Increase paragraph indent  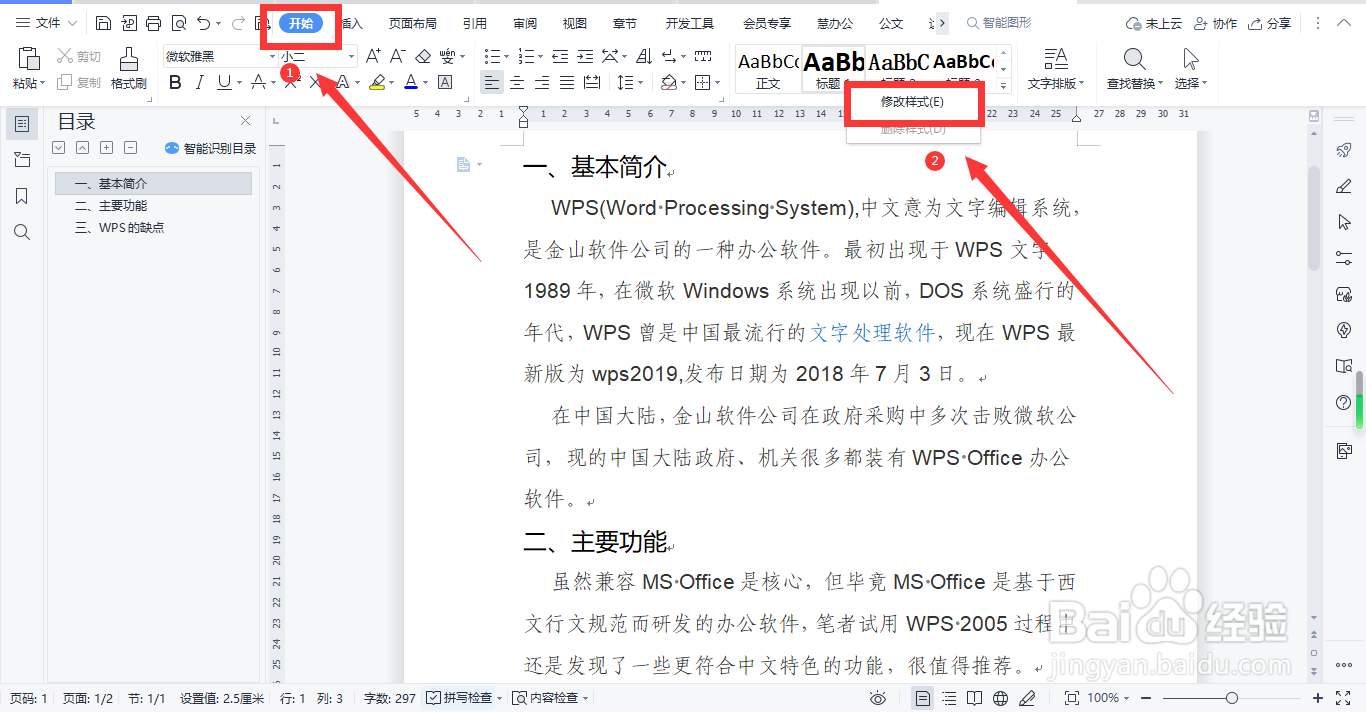click(x=584, y=57)
